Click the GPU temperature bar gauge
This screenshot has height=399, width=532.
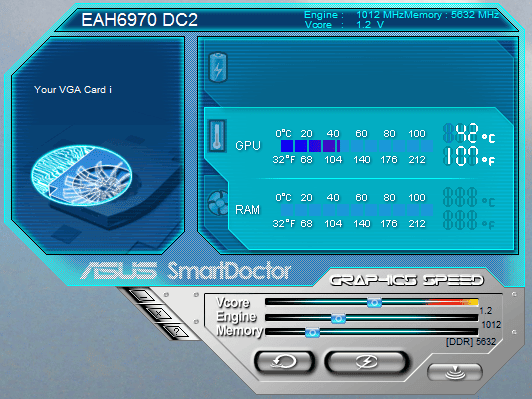pos(357,146)
